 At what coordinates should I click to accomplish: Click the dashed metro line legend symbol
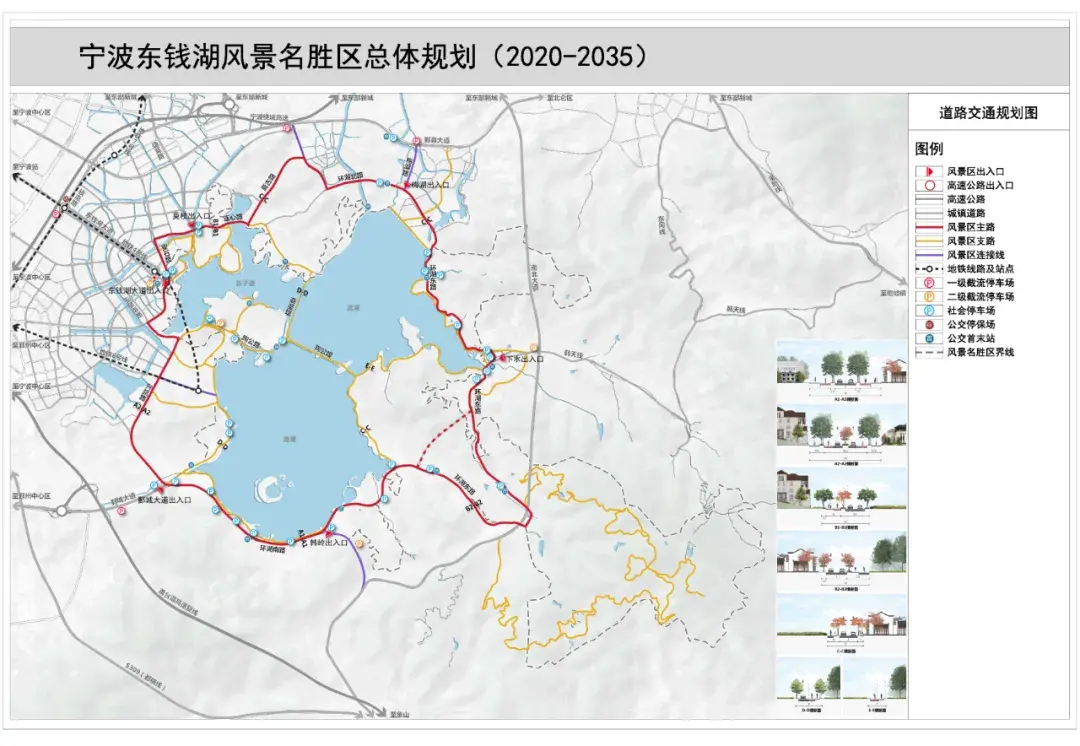928,269
